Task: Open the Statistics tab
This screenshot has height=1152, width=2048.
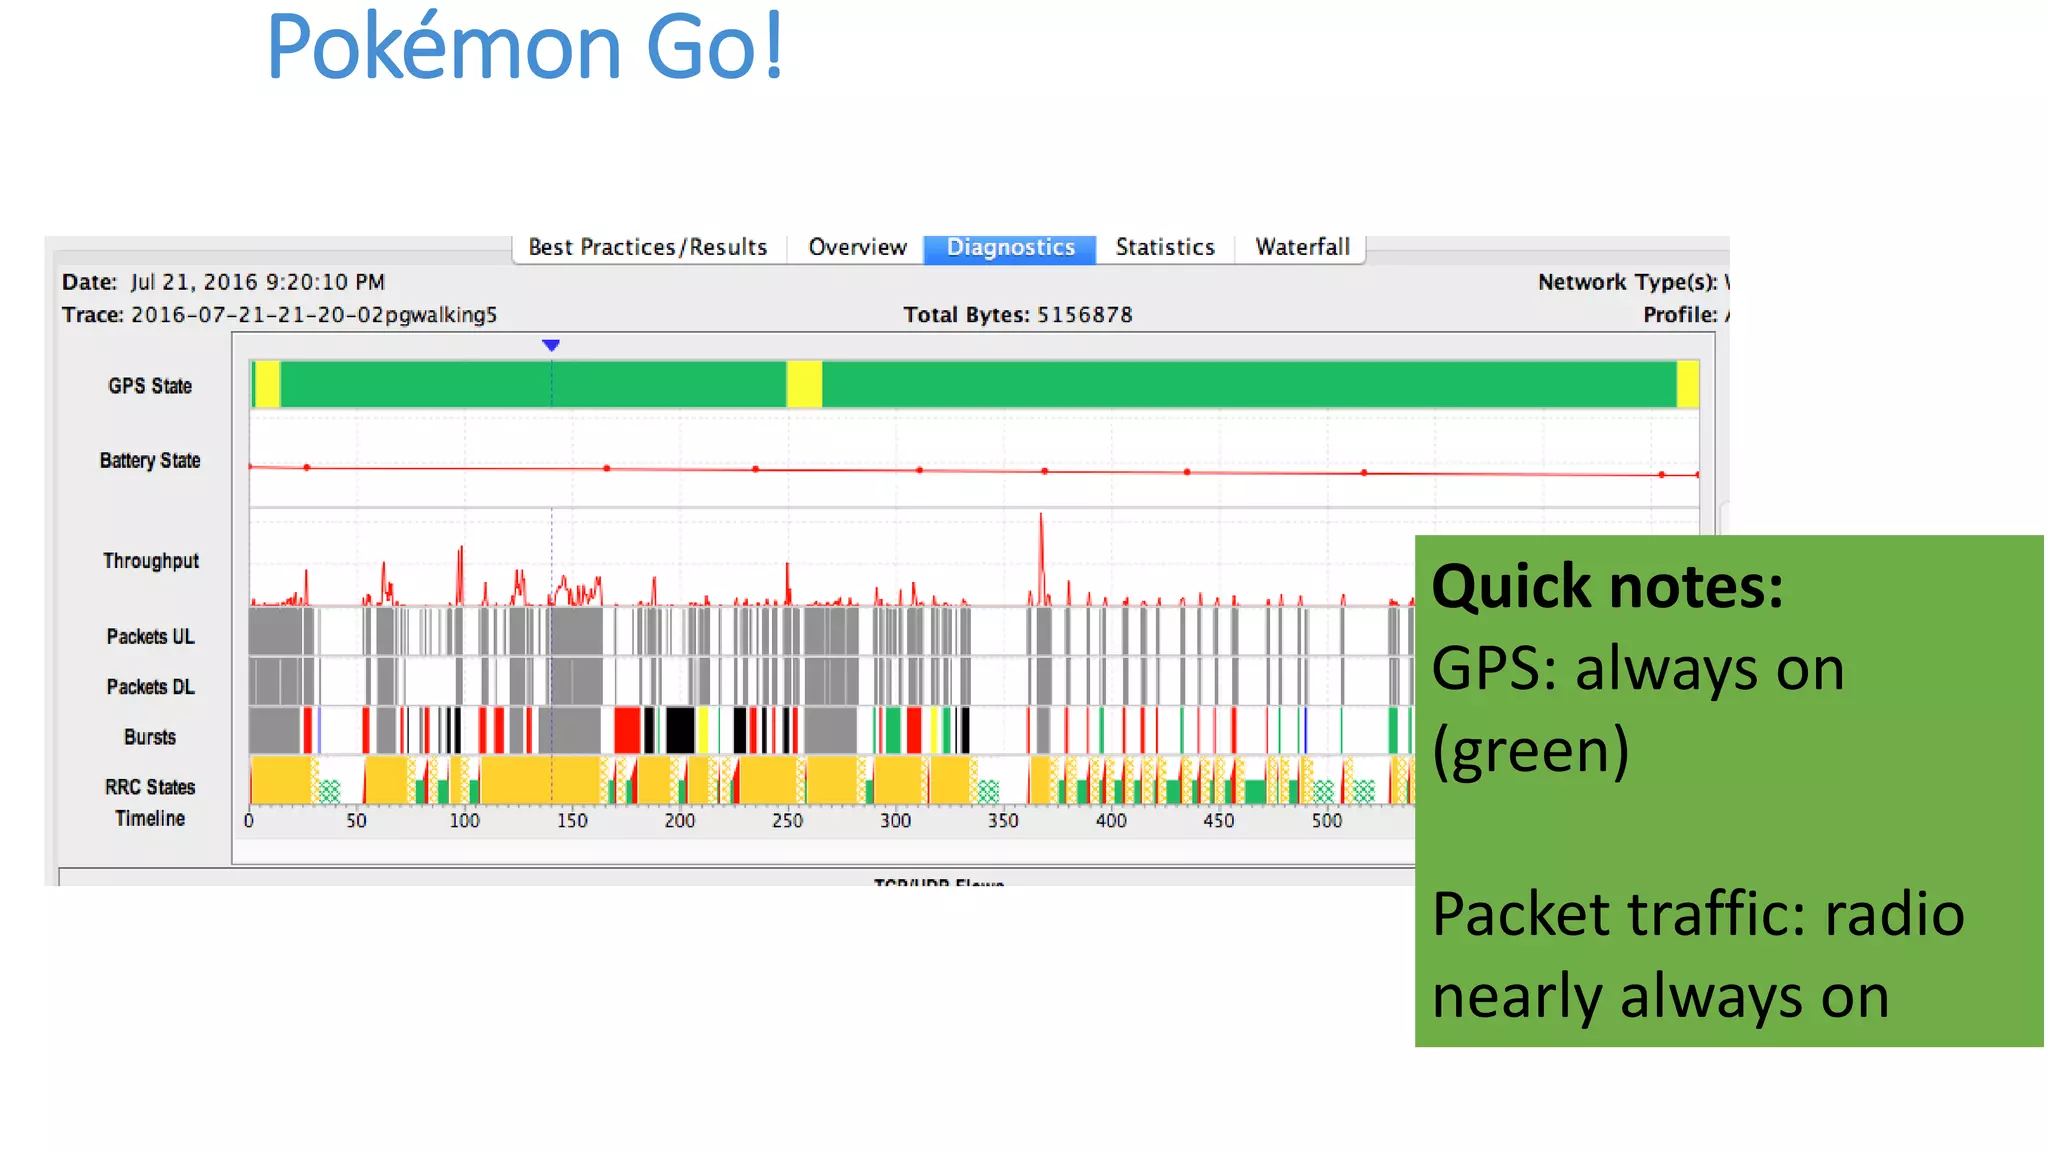Action: (x=1165, y=247)
